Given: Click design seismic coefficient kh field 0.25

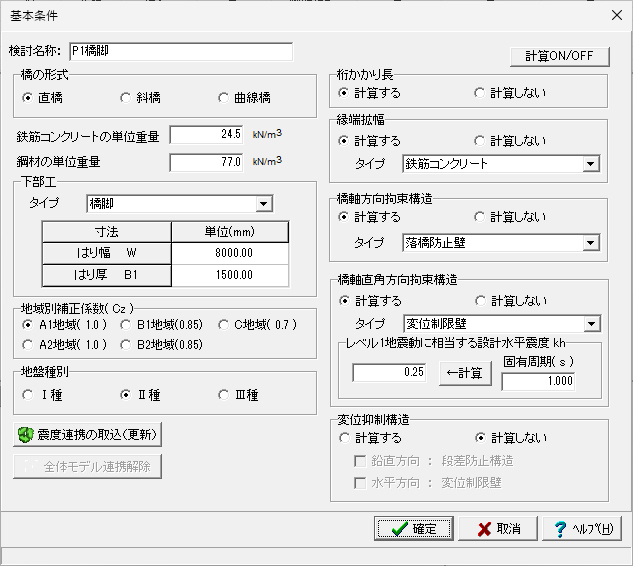Looking at the screenshot, I should [x=389, y=372].
